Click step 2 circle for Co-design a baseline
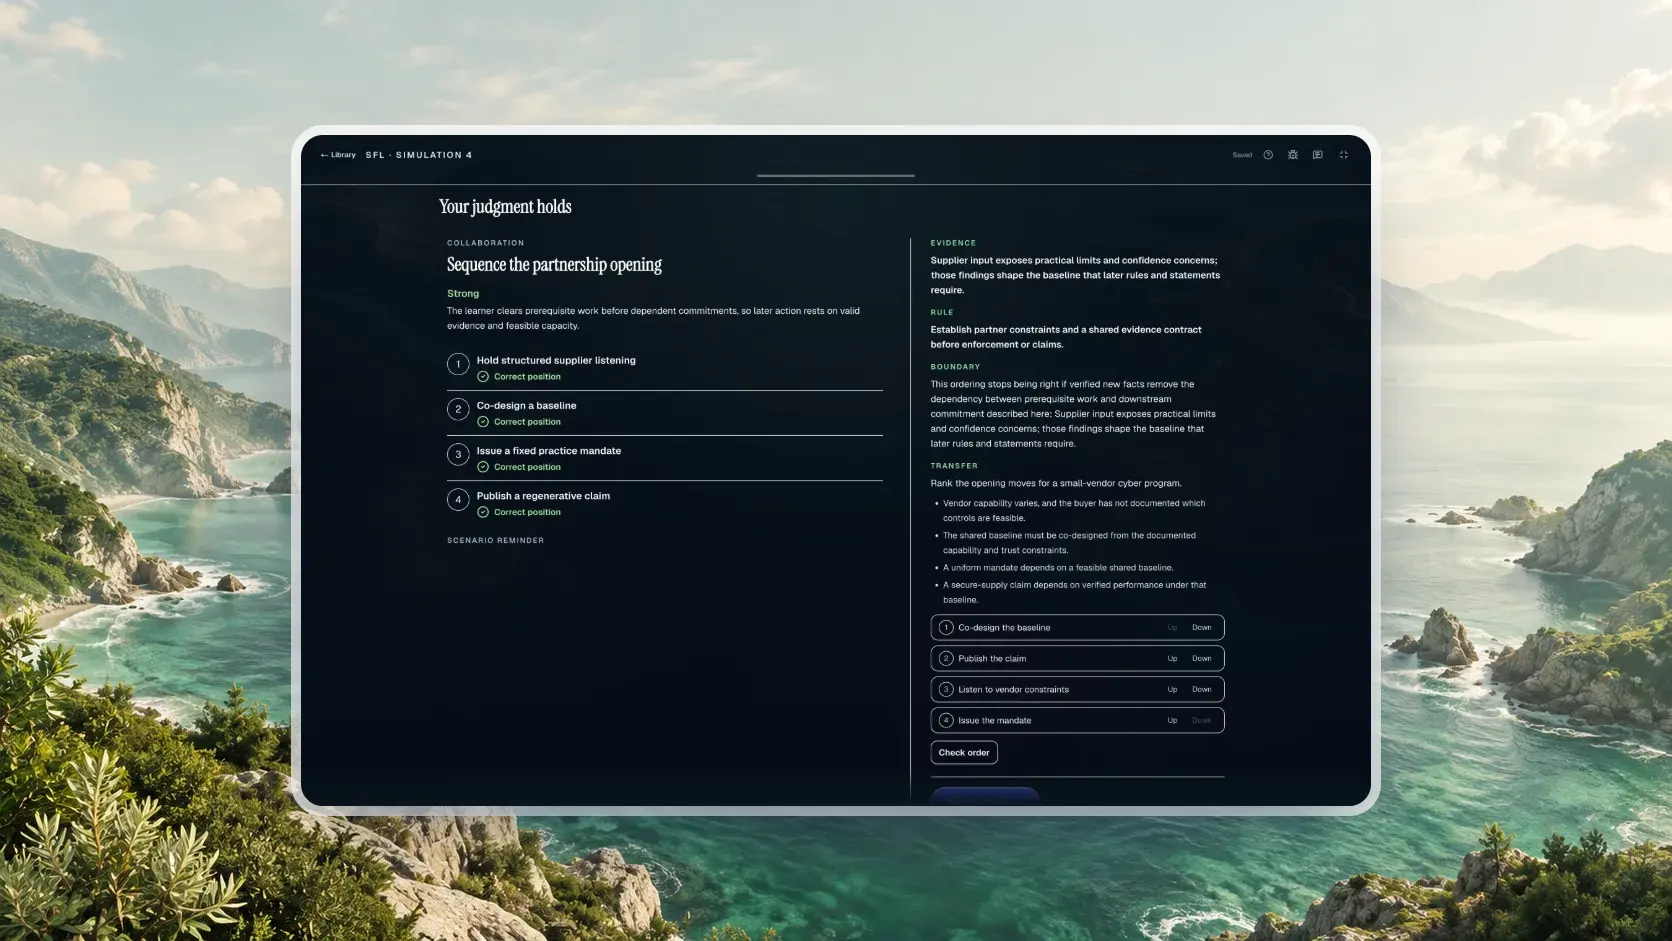 [458, 409]
